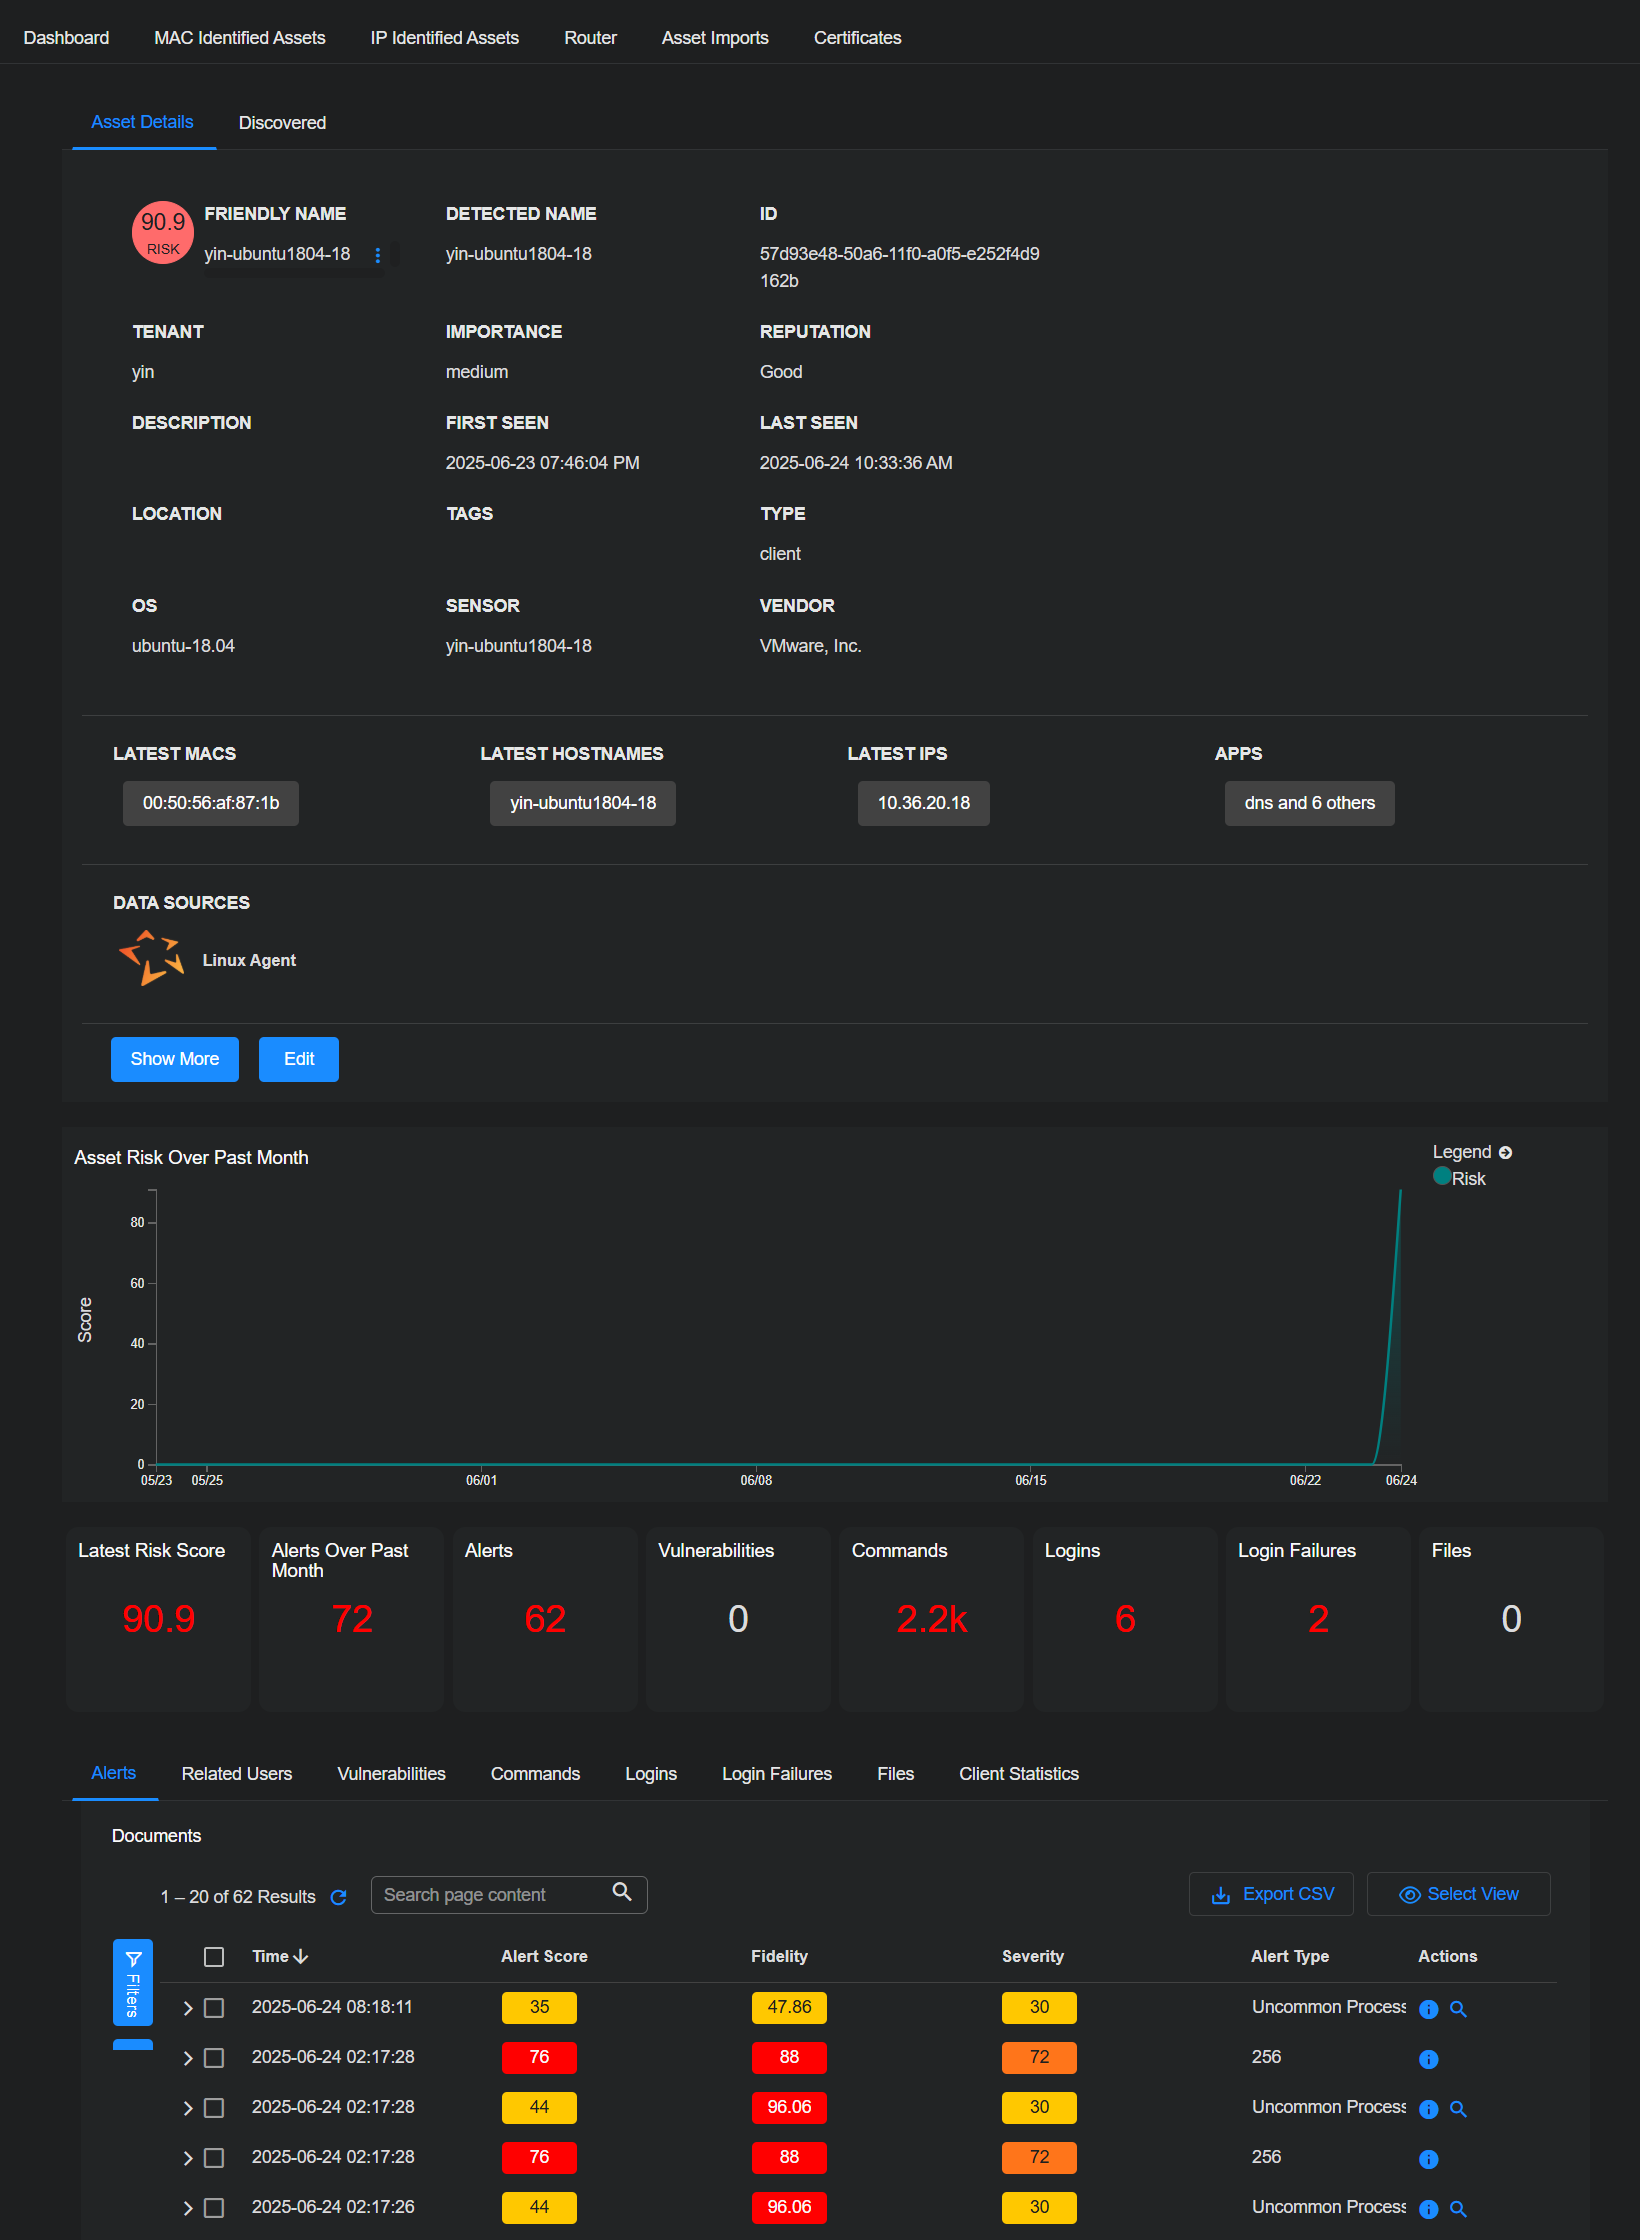Click the Legend arrow icon
1640x2240 pixels.
[x=1505, y=1153]
